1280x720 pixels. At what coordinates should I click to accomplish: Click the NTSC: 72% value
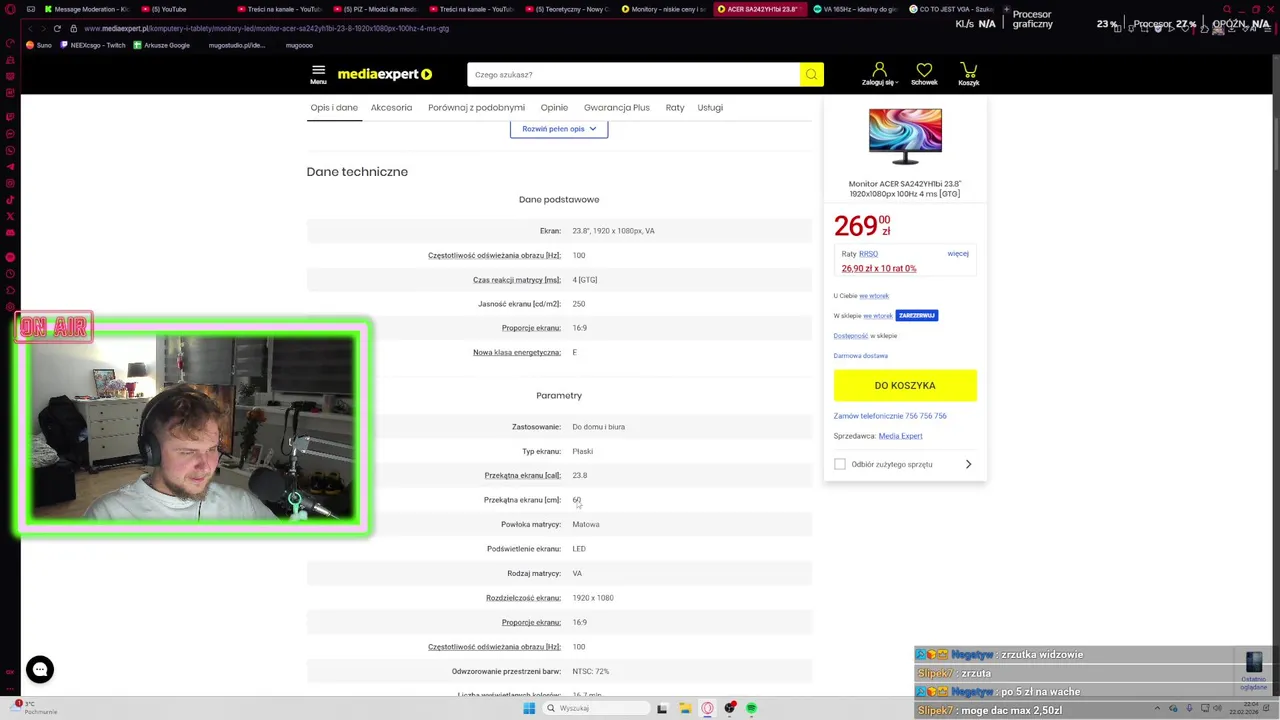coord(591,671)
